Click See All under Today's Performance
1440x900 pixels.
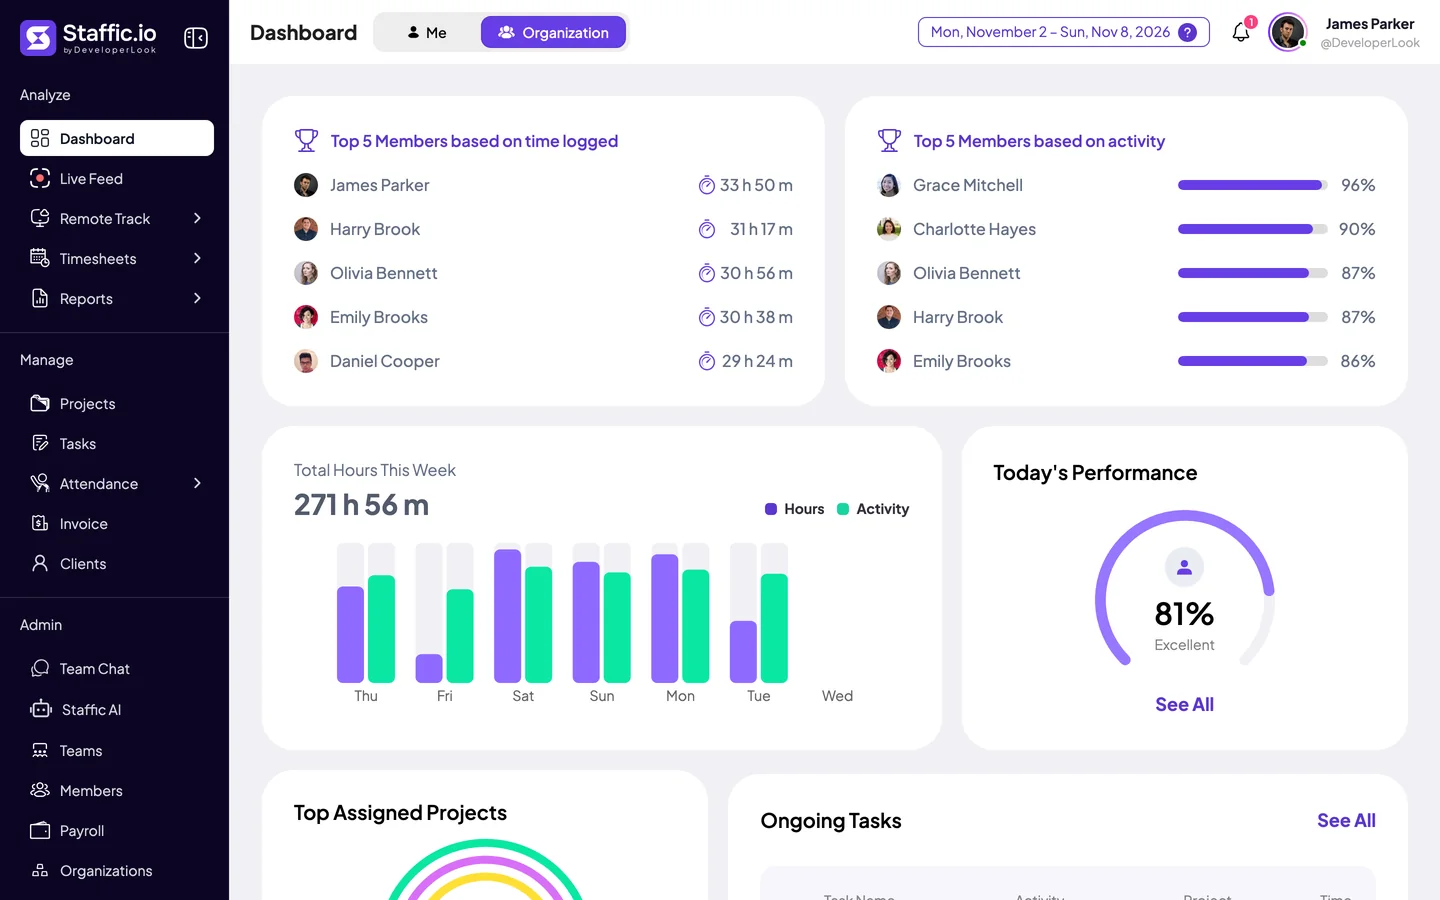coord(1184,704)
